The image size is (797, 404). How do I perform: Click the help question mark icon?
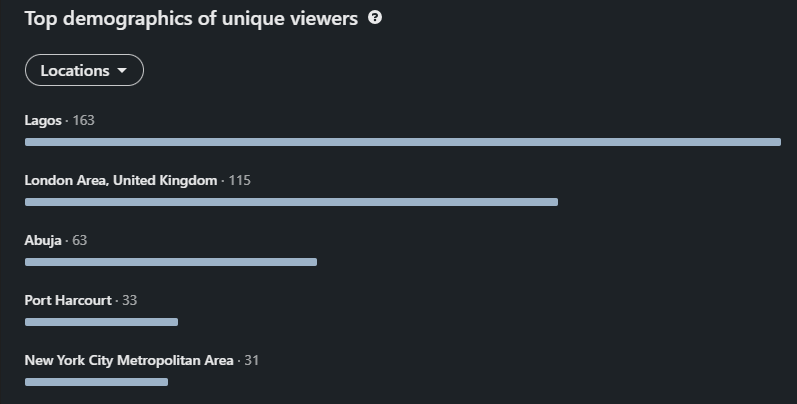(x=375, y=18)
